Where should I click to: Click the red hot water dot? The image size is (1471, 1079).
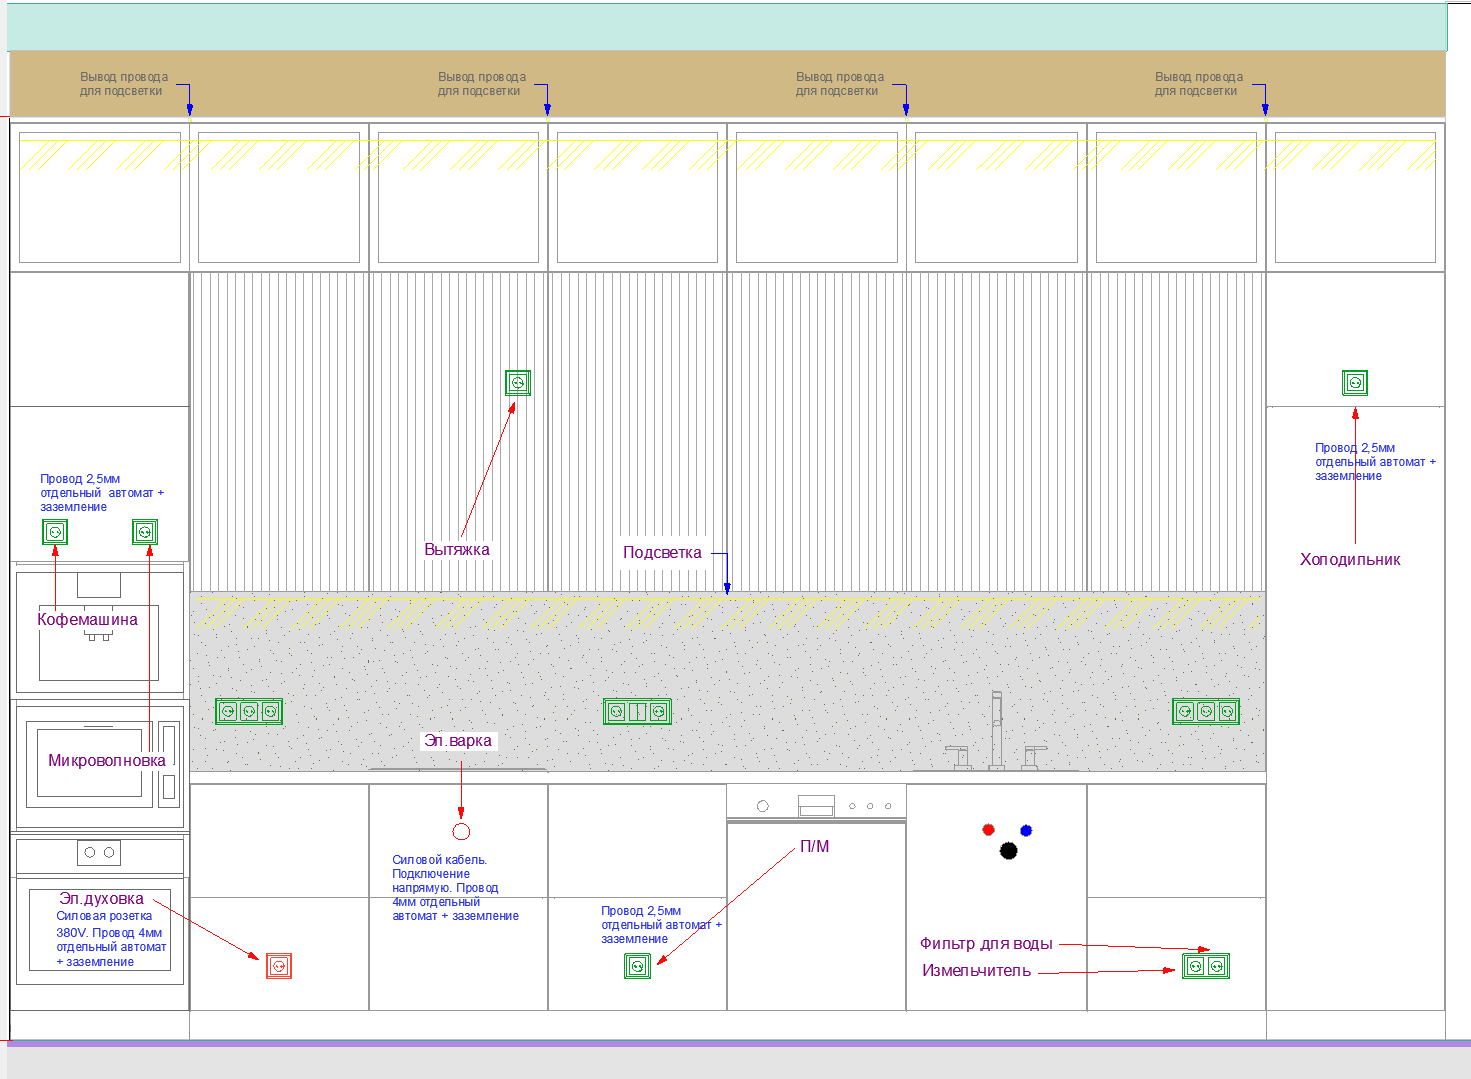[x=988, y=829]
